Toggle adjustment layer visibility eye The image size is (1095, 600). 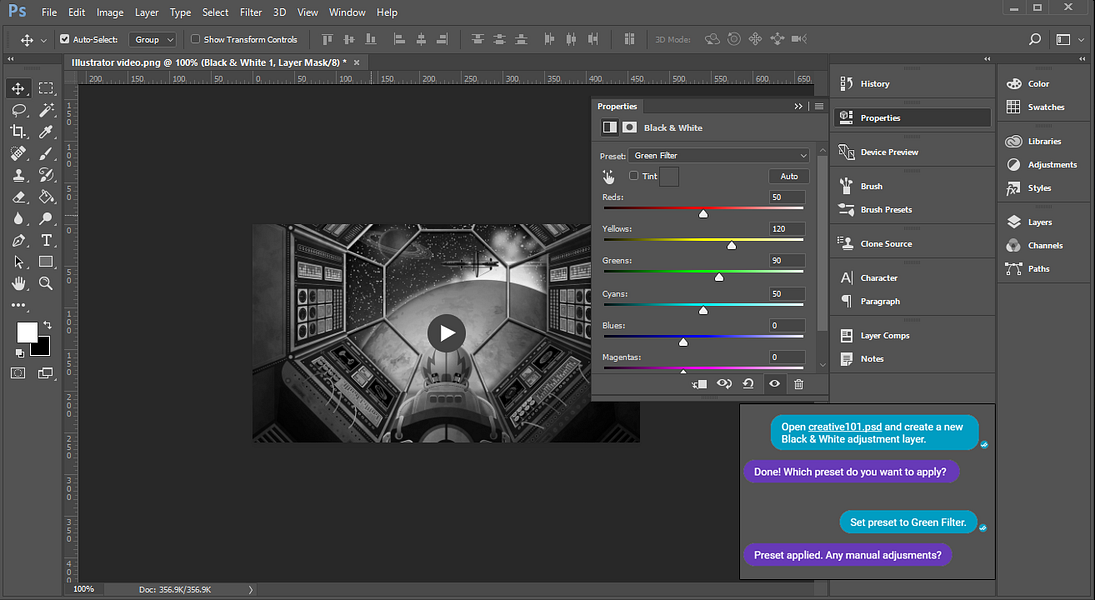774,384
